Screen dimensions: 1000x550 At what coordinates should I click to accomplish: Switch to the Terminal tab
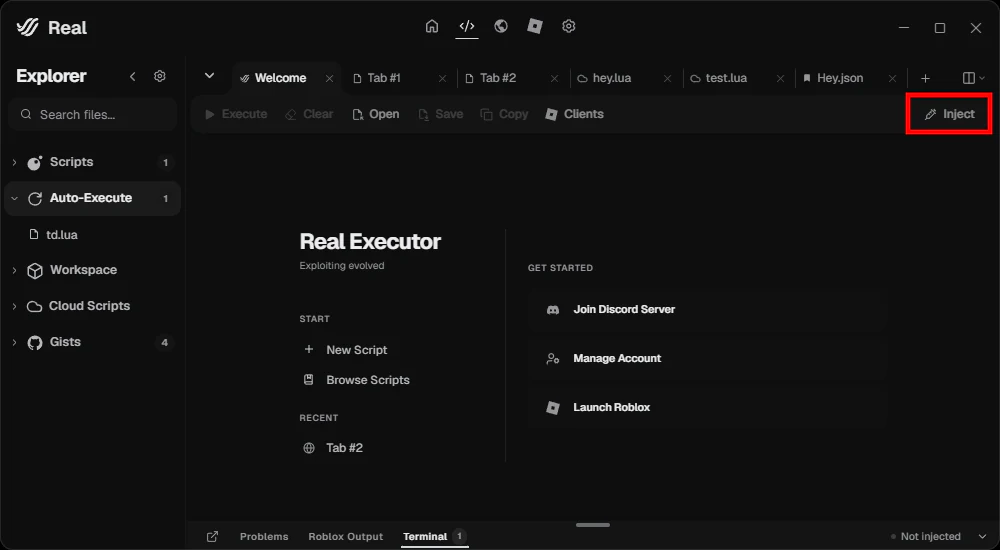(x=435, y=537)
